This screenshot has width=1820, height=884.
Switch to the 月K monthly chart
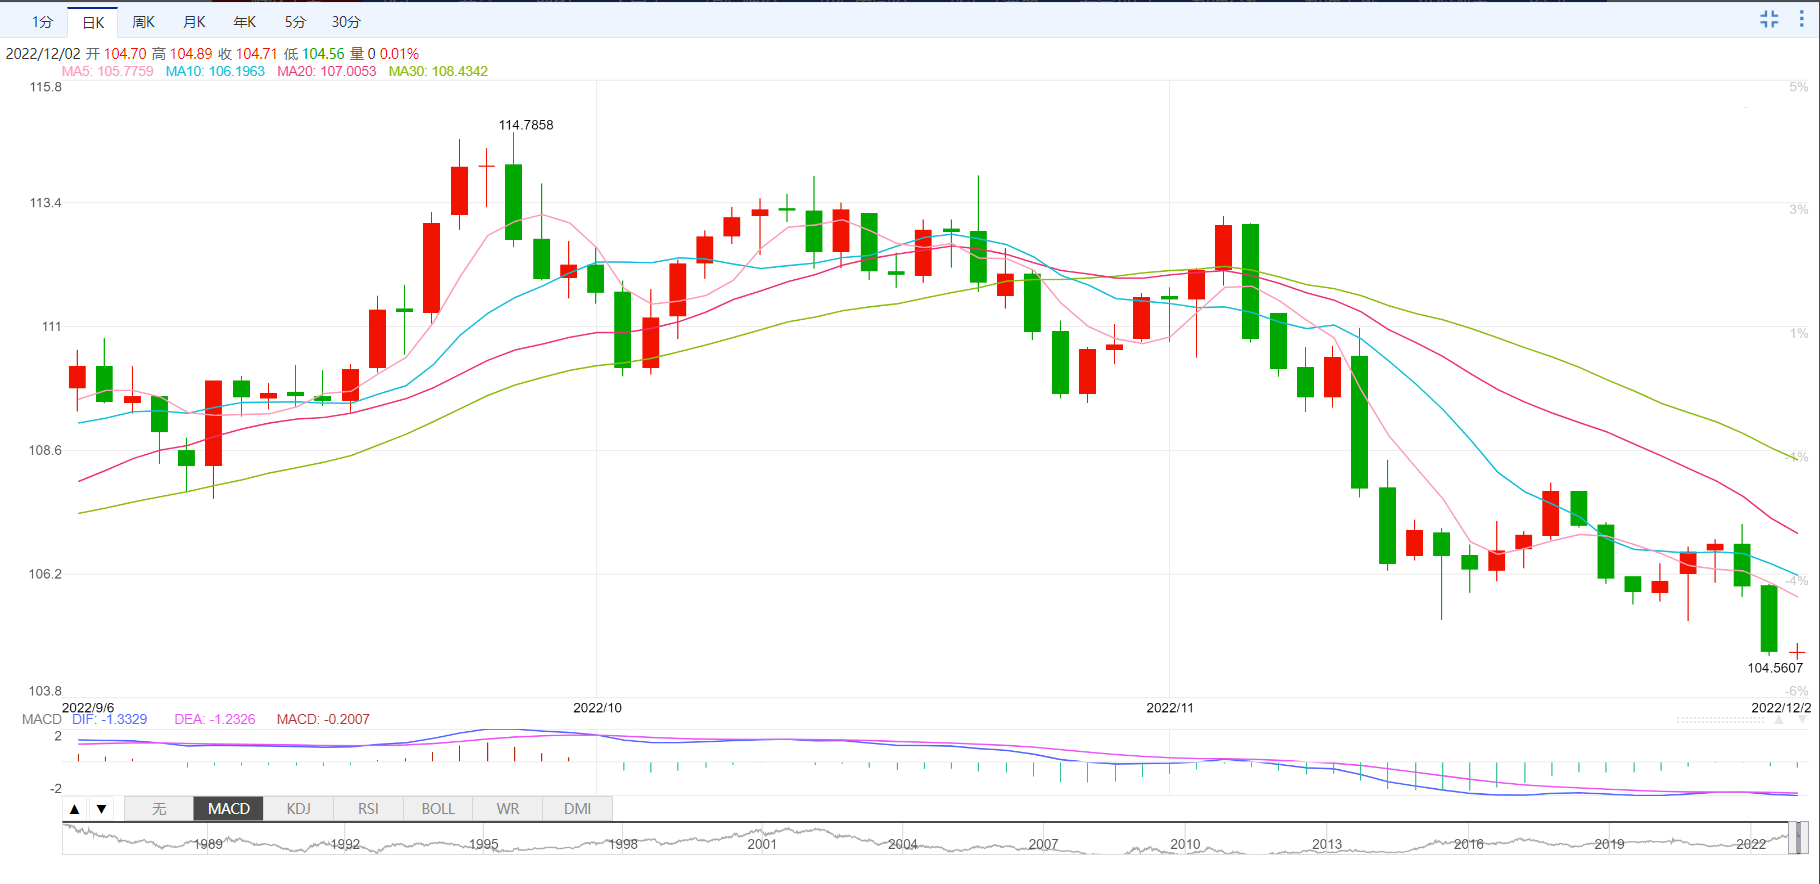[x=195, y=22]
